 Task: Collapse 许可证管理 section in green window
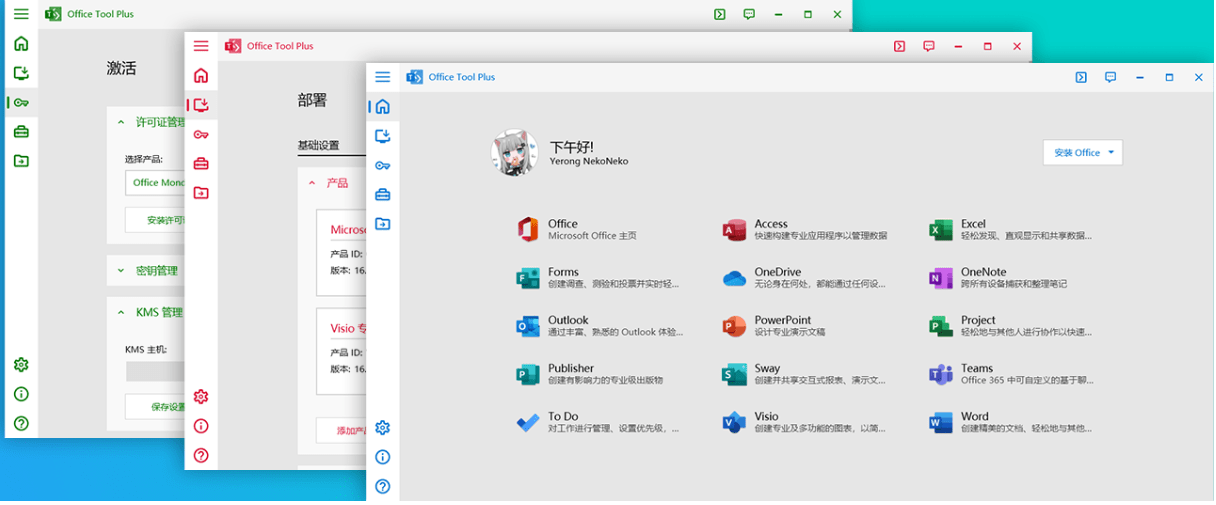[122, 122]
